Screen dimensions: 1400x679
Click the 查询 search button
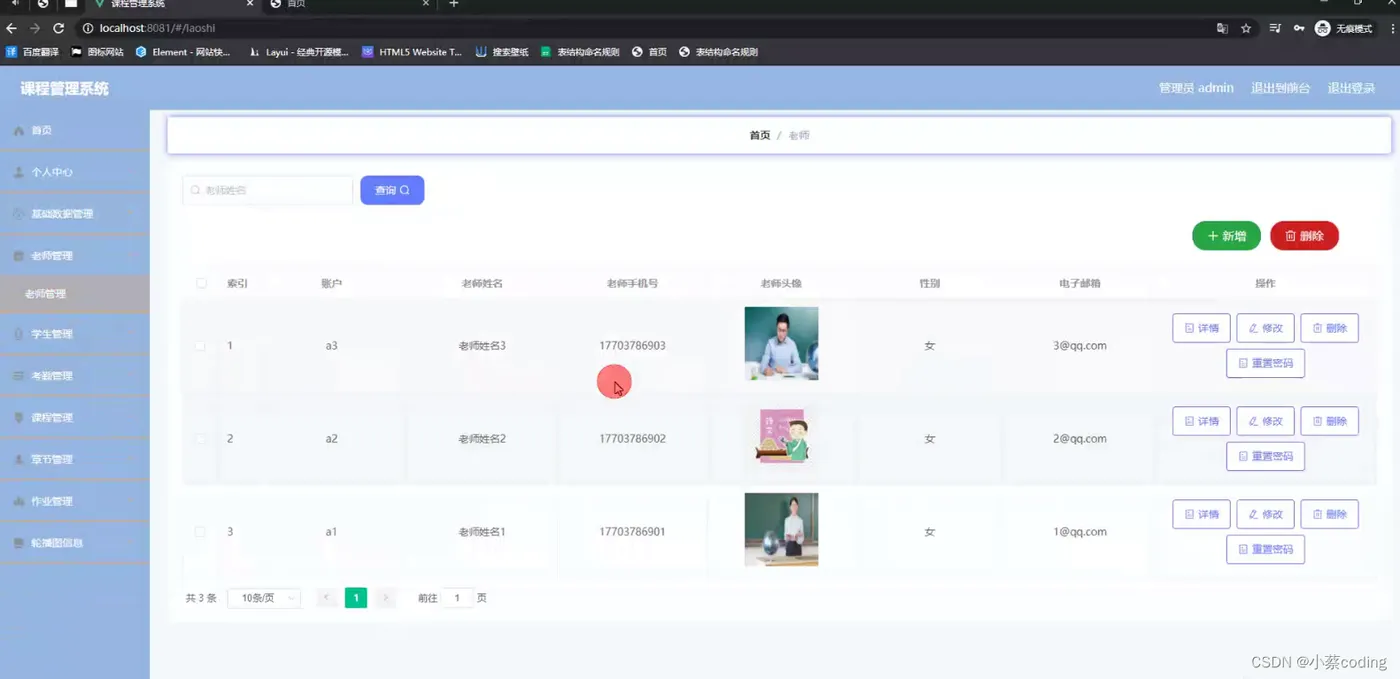point(392,190)
